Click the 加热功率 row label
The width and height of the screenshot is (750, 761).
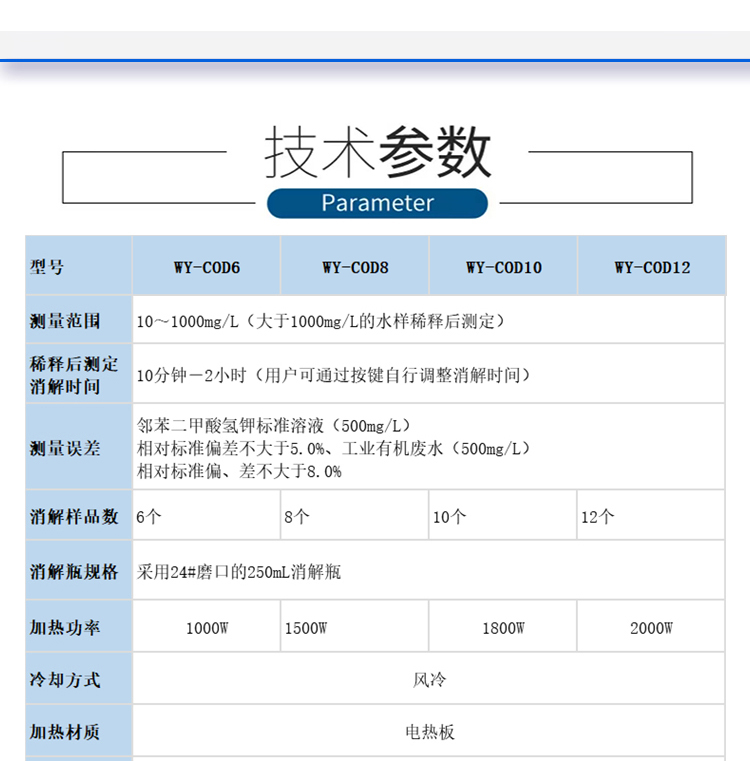pos(66,628)
